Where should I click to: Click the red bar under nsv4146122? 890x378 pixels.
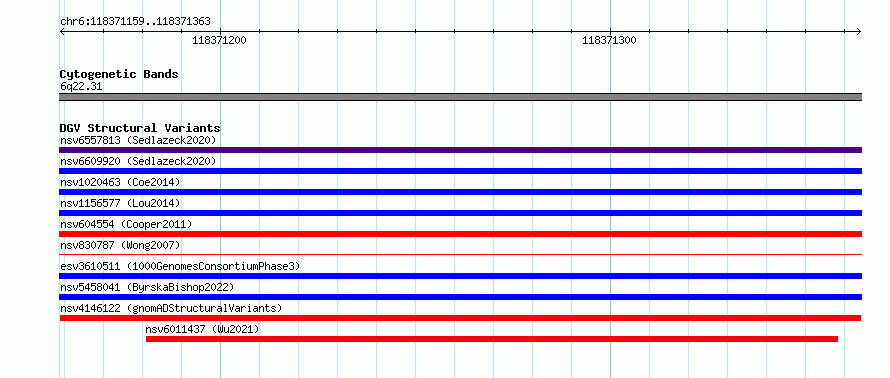(460, 318)
